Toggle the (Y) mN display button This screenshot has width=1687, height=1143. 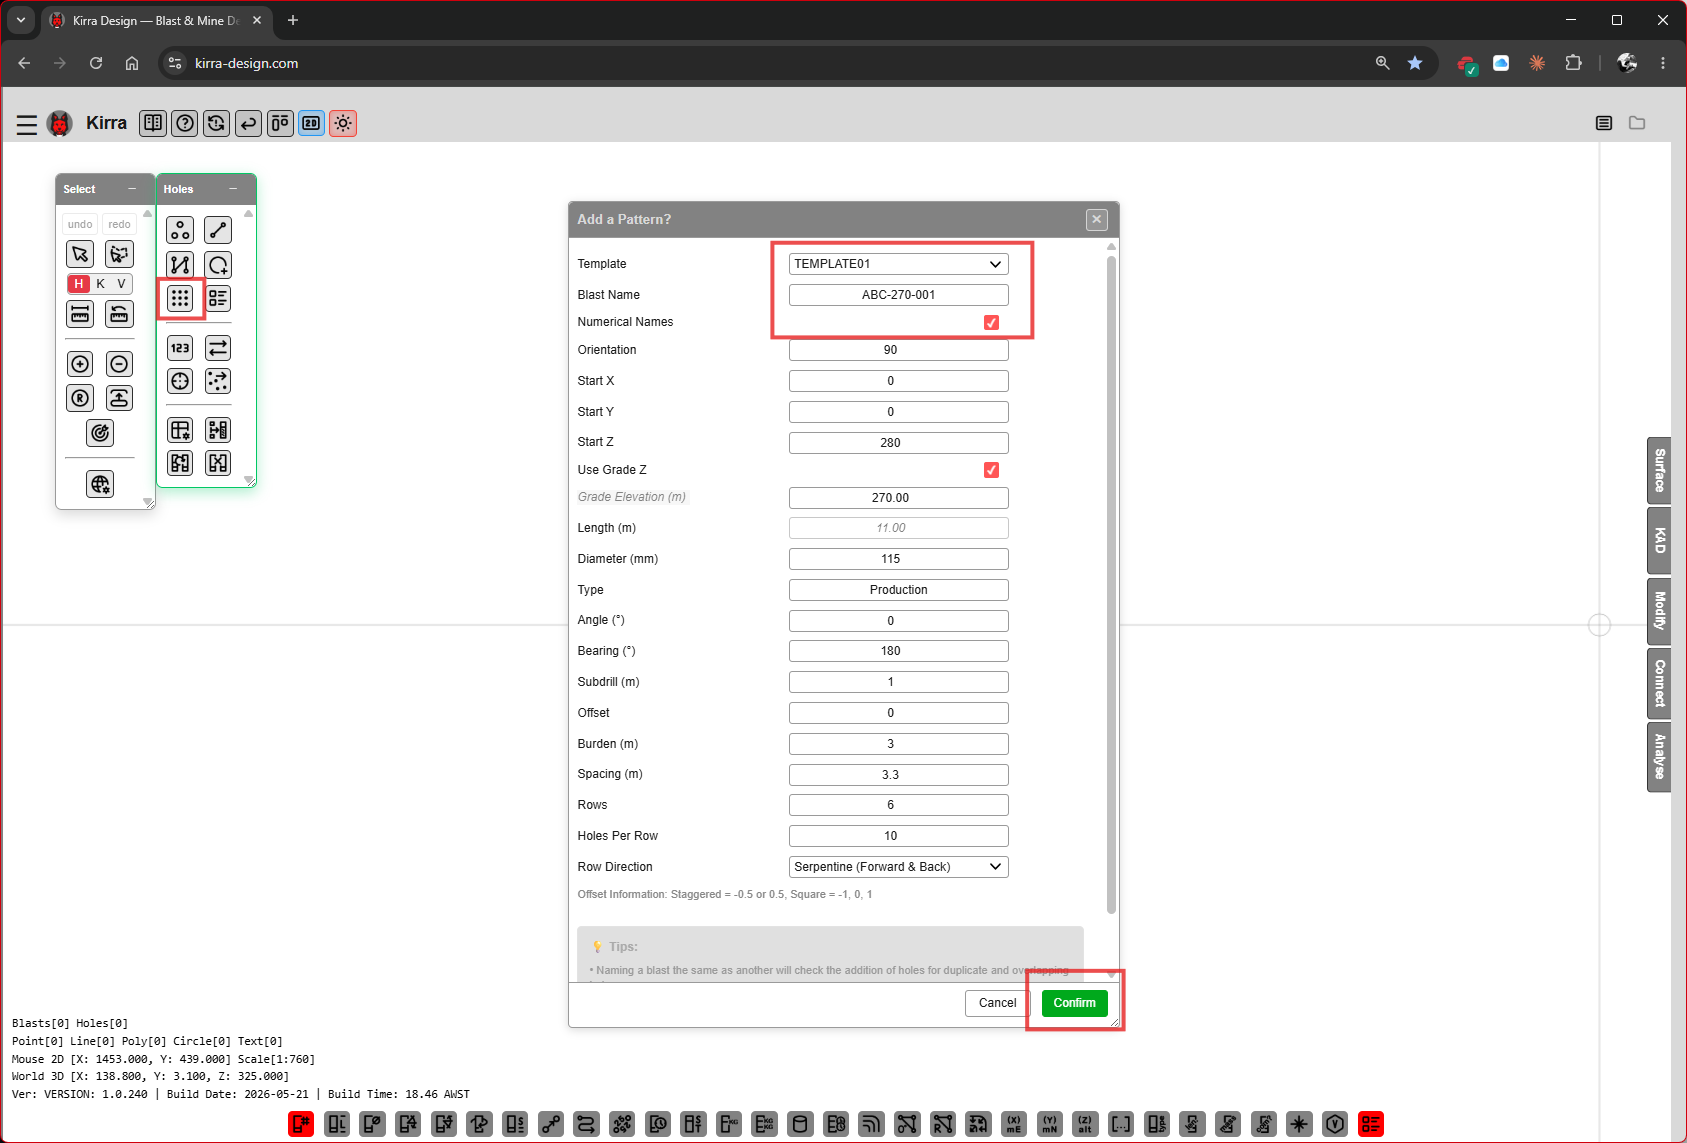pos(1050,1124)
